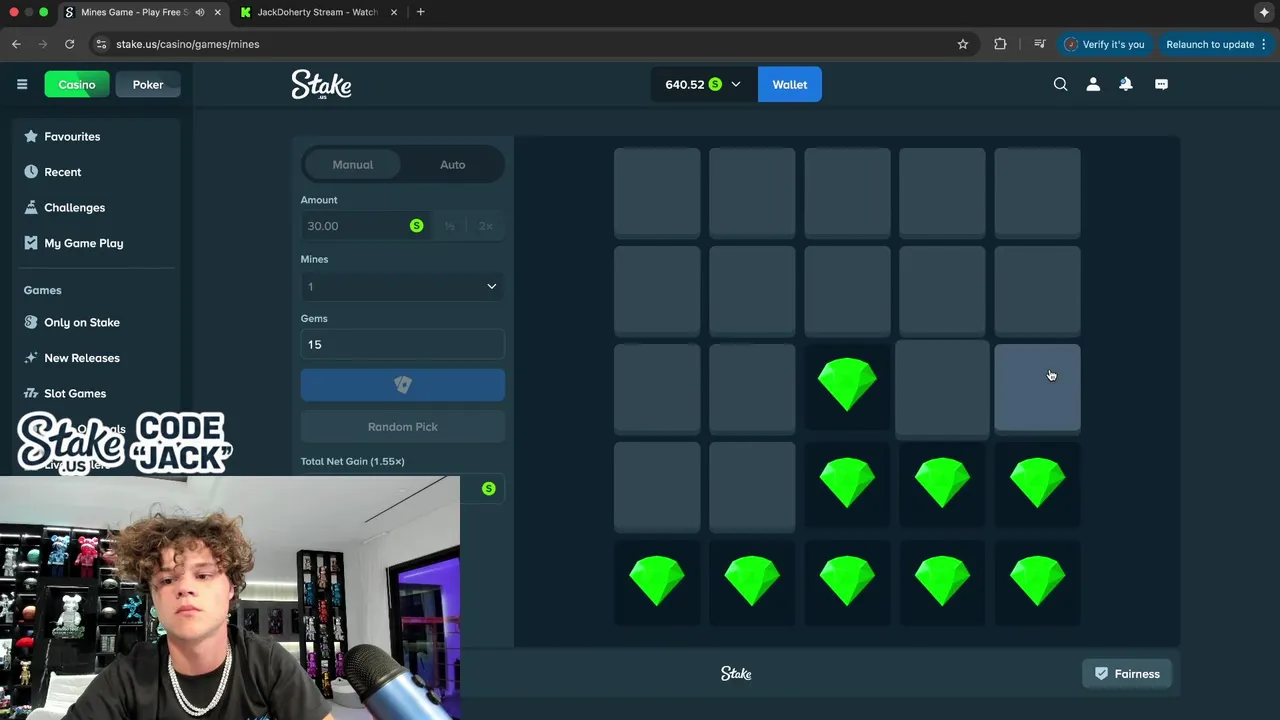Open the browser media control icon
This screenshot has width=1280, height=720.
[x=1039, y=44]
